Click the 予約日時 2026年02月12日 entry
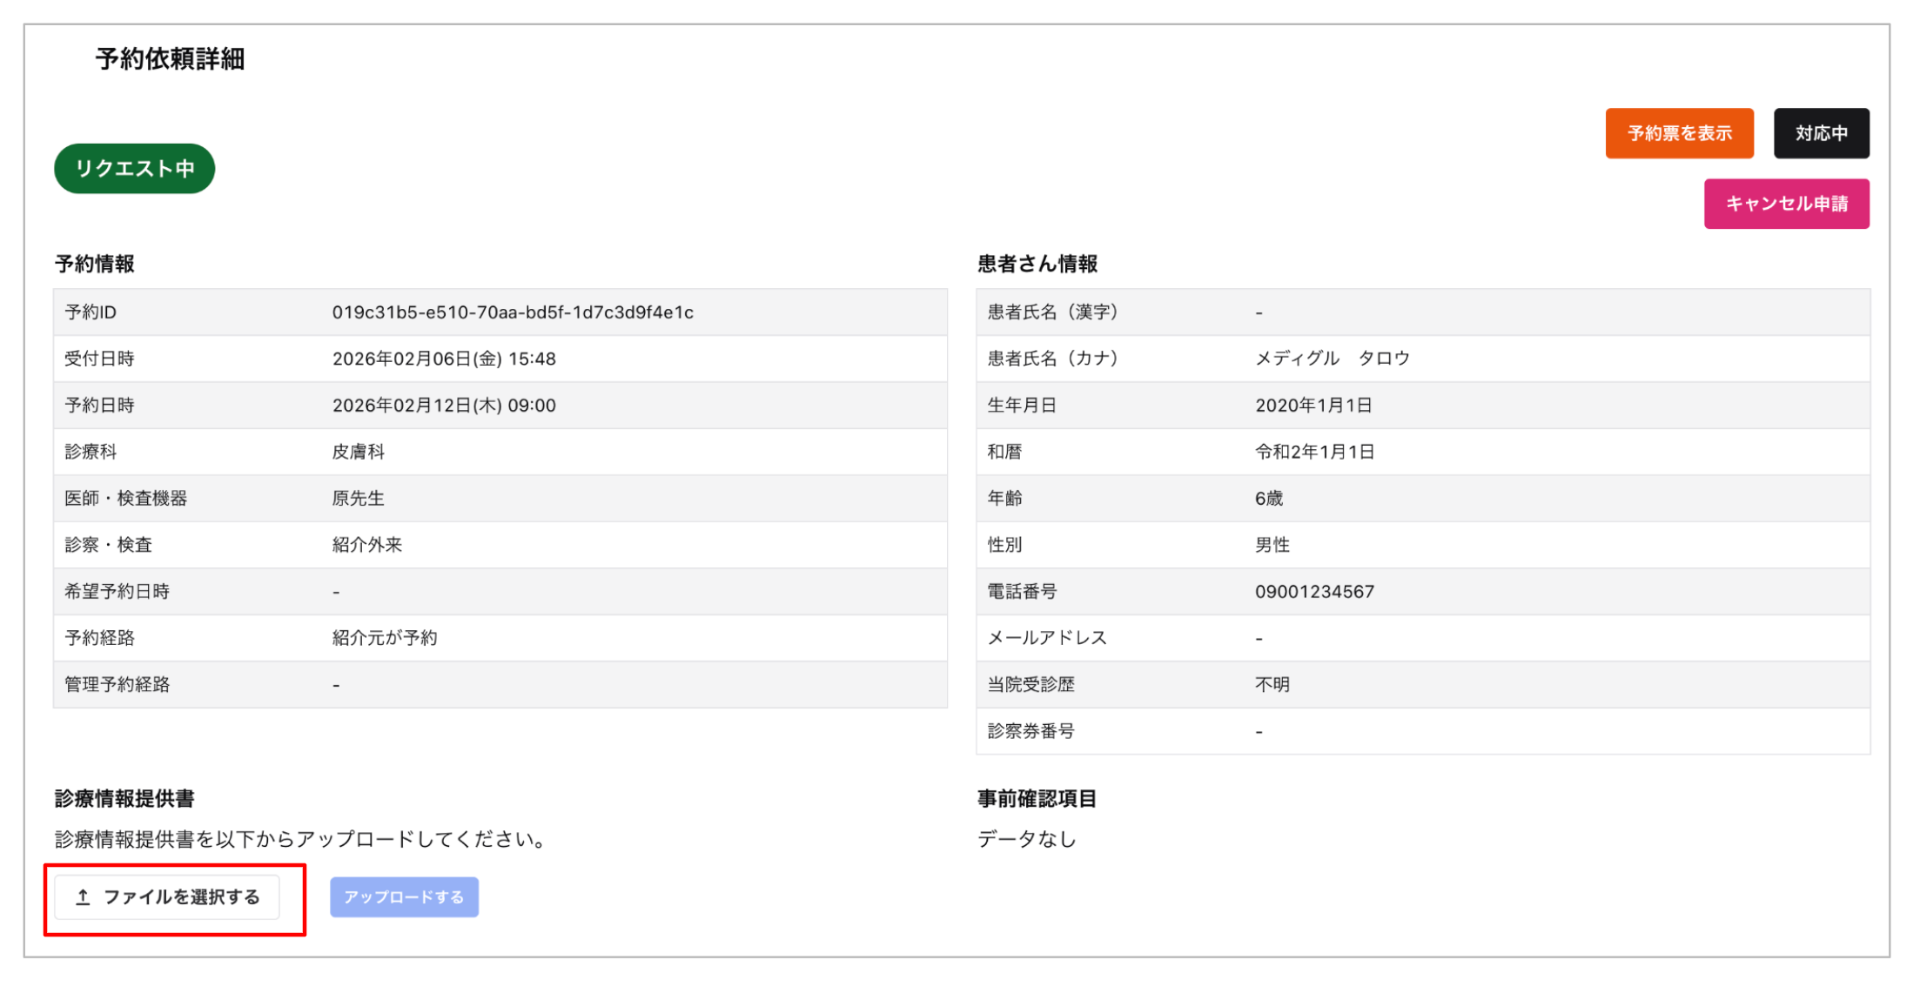Viewport: 1920px width, 997px height. [x=443, y=405]
